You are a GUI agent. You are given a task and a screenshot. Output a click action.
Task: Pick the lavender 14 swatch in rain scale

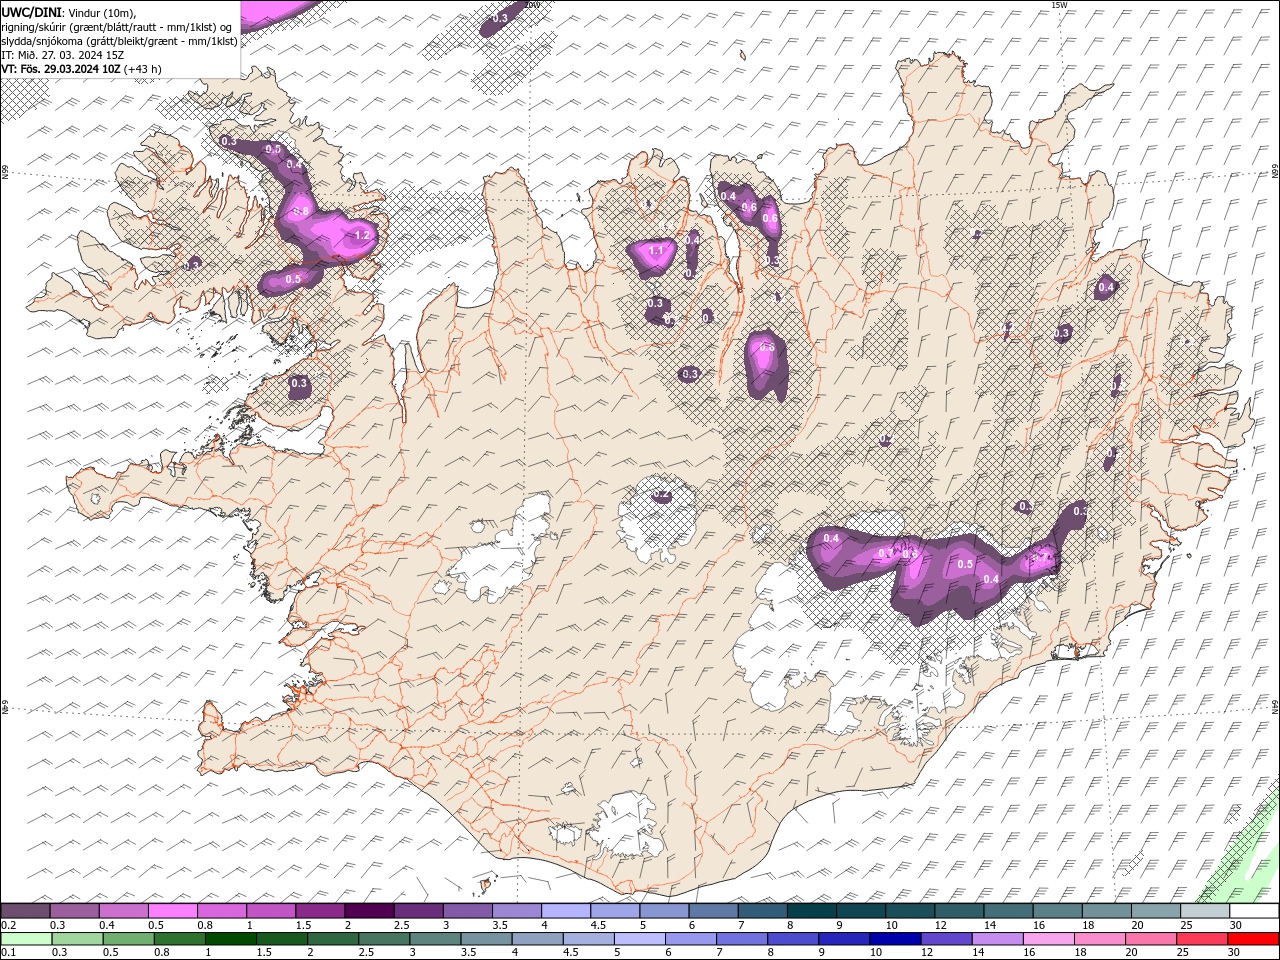coord(998,939)
